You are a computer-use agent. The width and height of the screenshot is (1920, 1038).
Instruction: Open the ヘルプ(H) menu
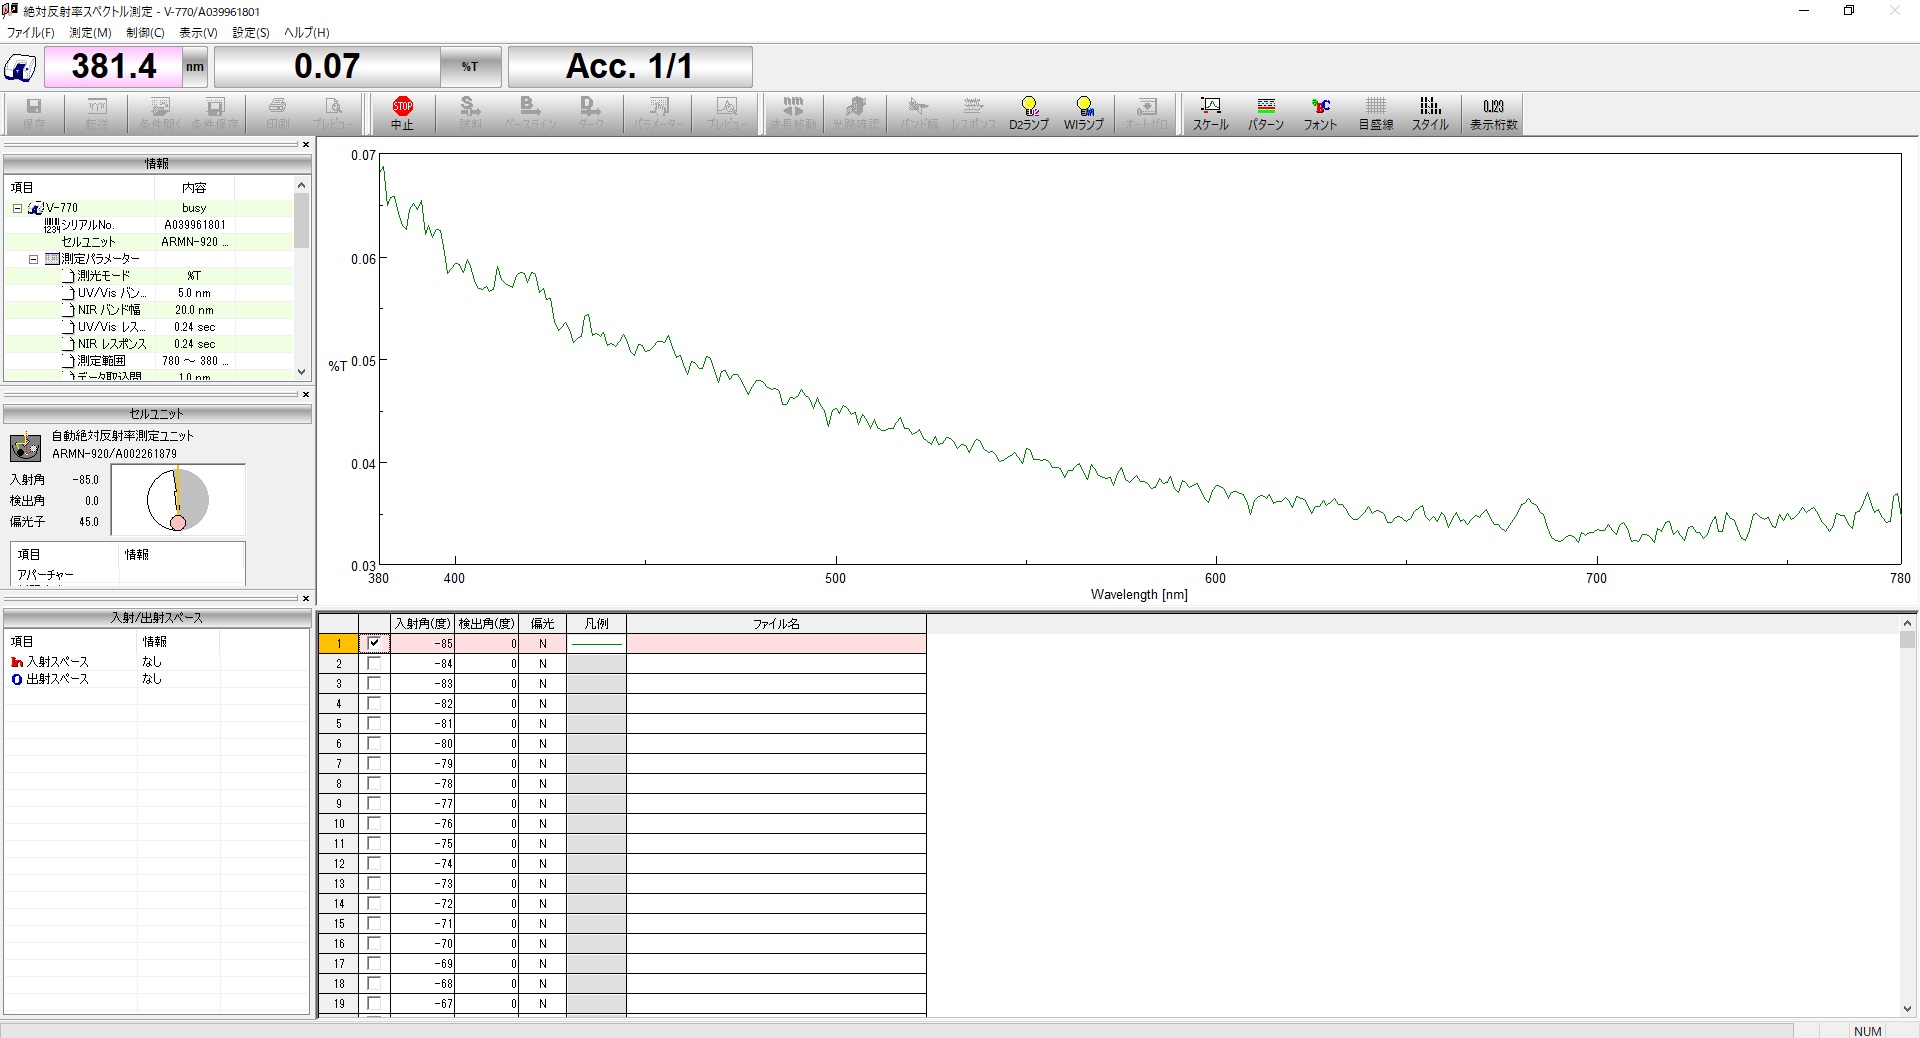[x=306, y=33]
